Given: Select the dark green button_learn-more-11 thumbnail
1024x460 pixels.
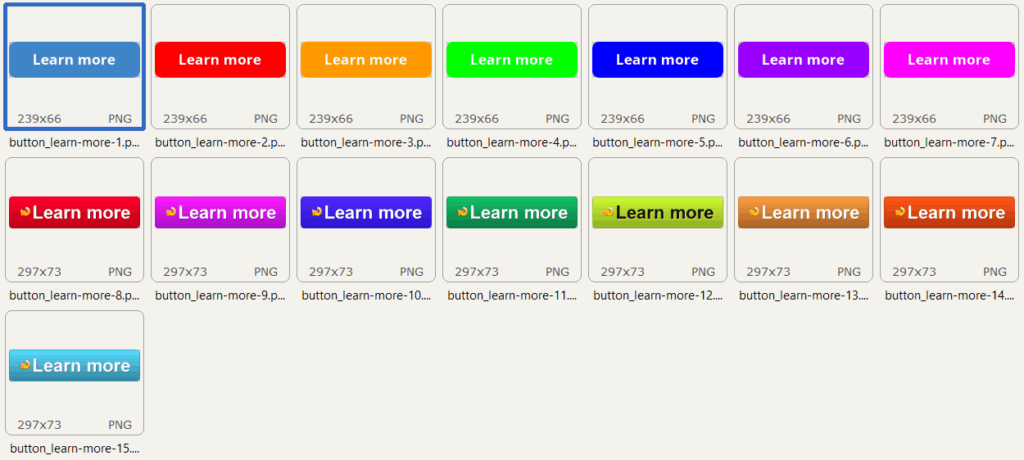Looking at the screenshot, I should pos(512,213).
